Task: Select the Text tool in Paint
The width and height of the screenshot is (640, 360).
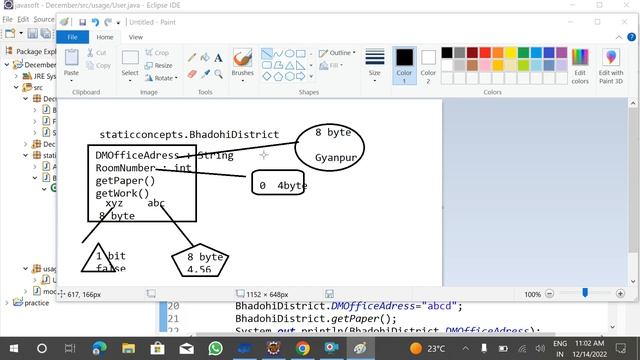Action: 218,58
